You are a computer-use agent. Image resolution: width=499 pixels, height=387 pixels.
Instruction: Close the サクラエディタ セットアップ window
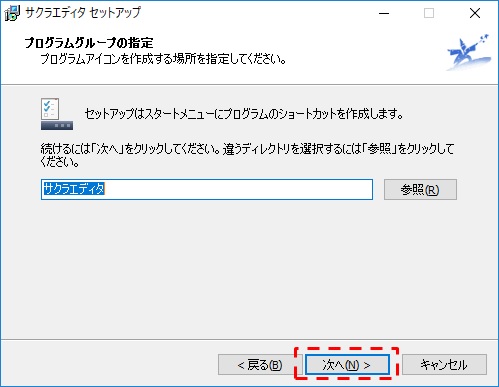475,13
